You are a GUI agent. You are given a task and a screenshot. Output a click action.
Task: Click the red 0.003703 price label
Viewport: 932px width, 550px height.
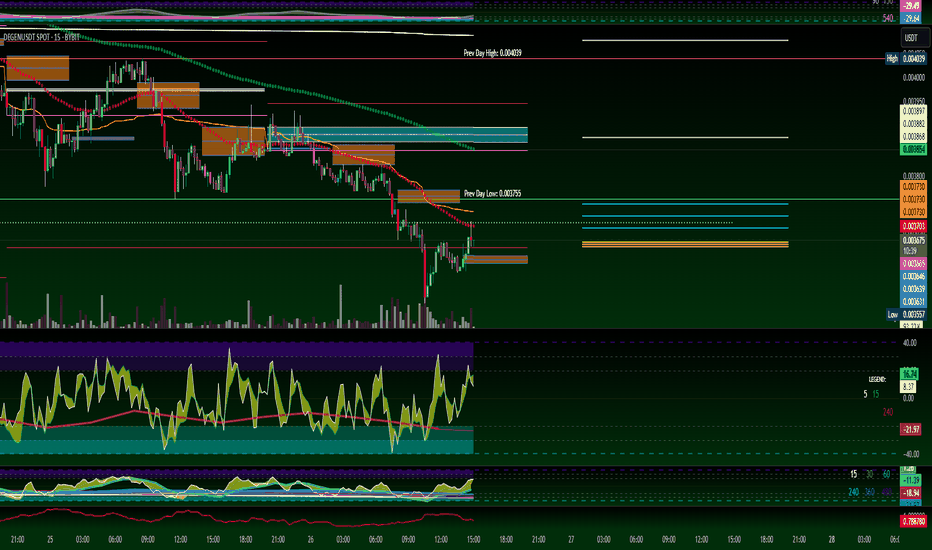coord(914,226)
